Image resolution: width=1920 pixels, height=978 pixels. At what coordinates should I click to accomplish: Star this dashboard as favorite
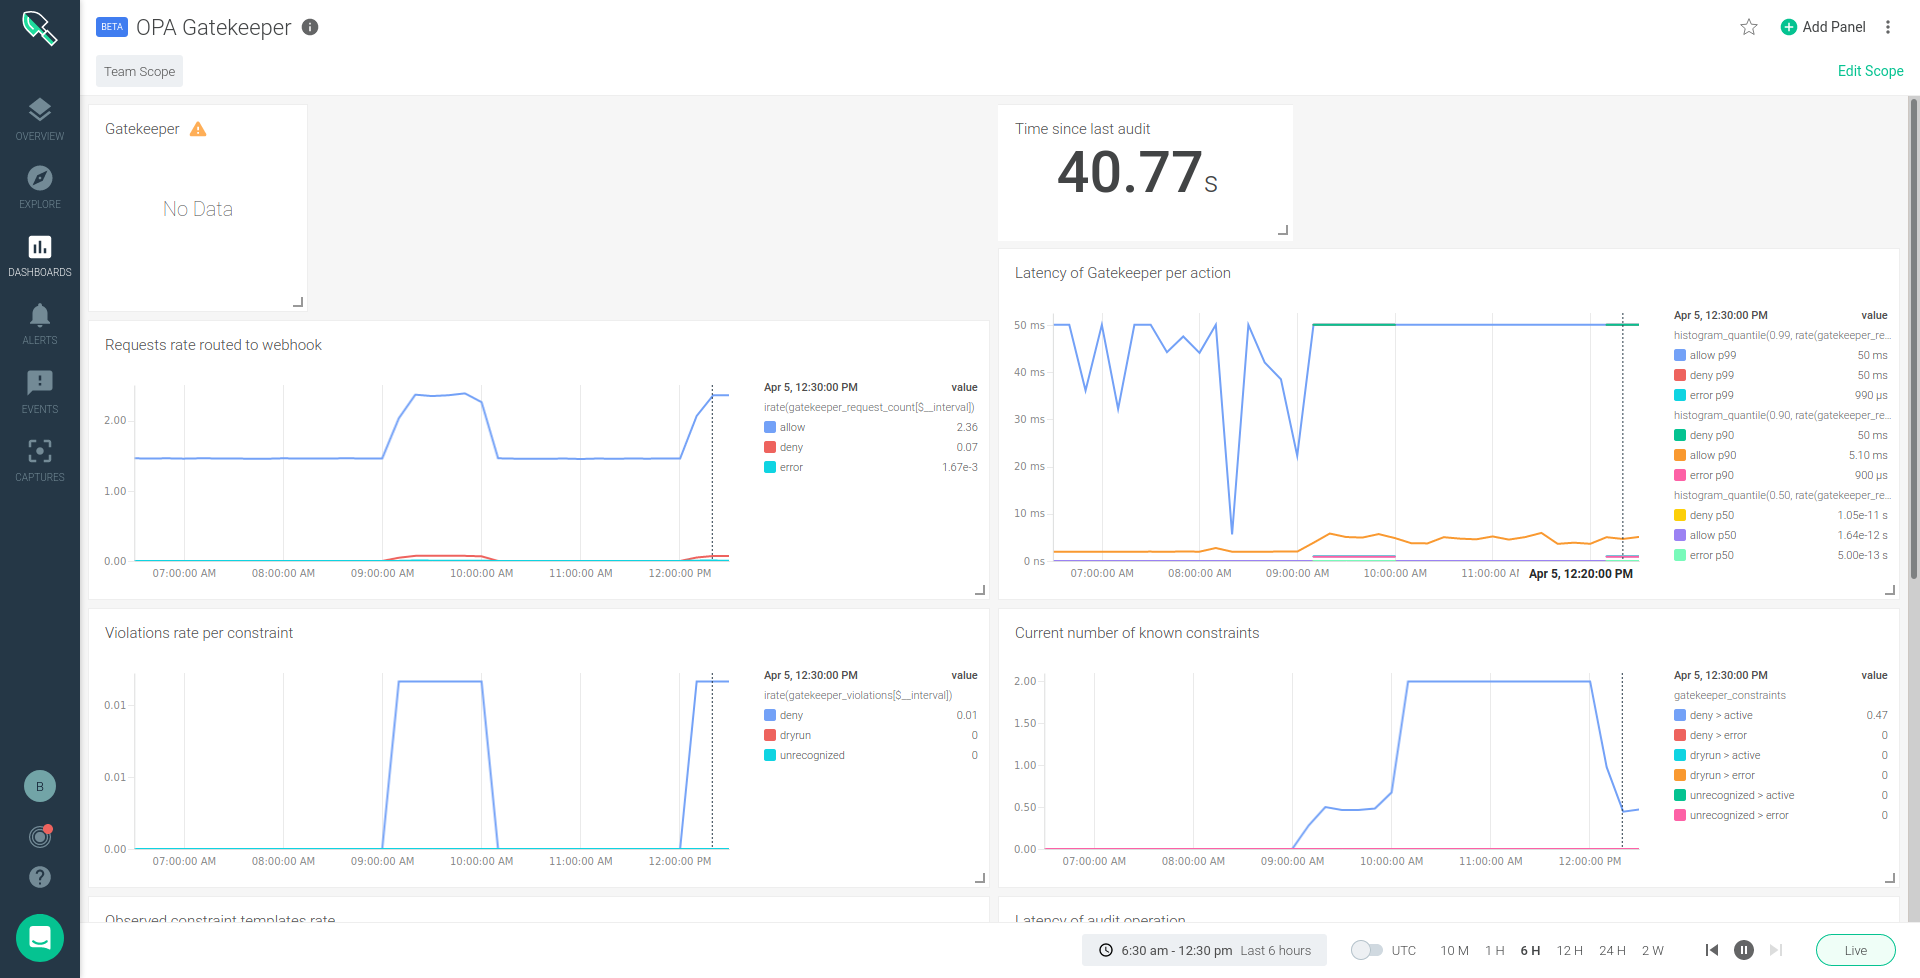(1749, 27)
